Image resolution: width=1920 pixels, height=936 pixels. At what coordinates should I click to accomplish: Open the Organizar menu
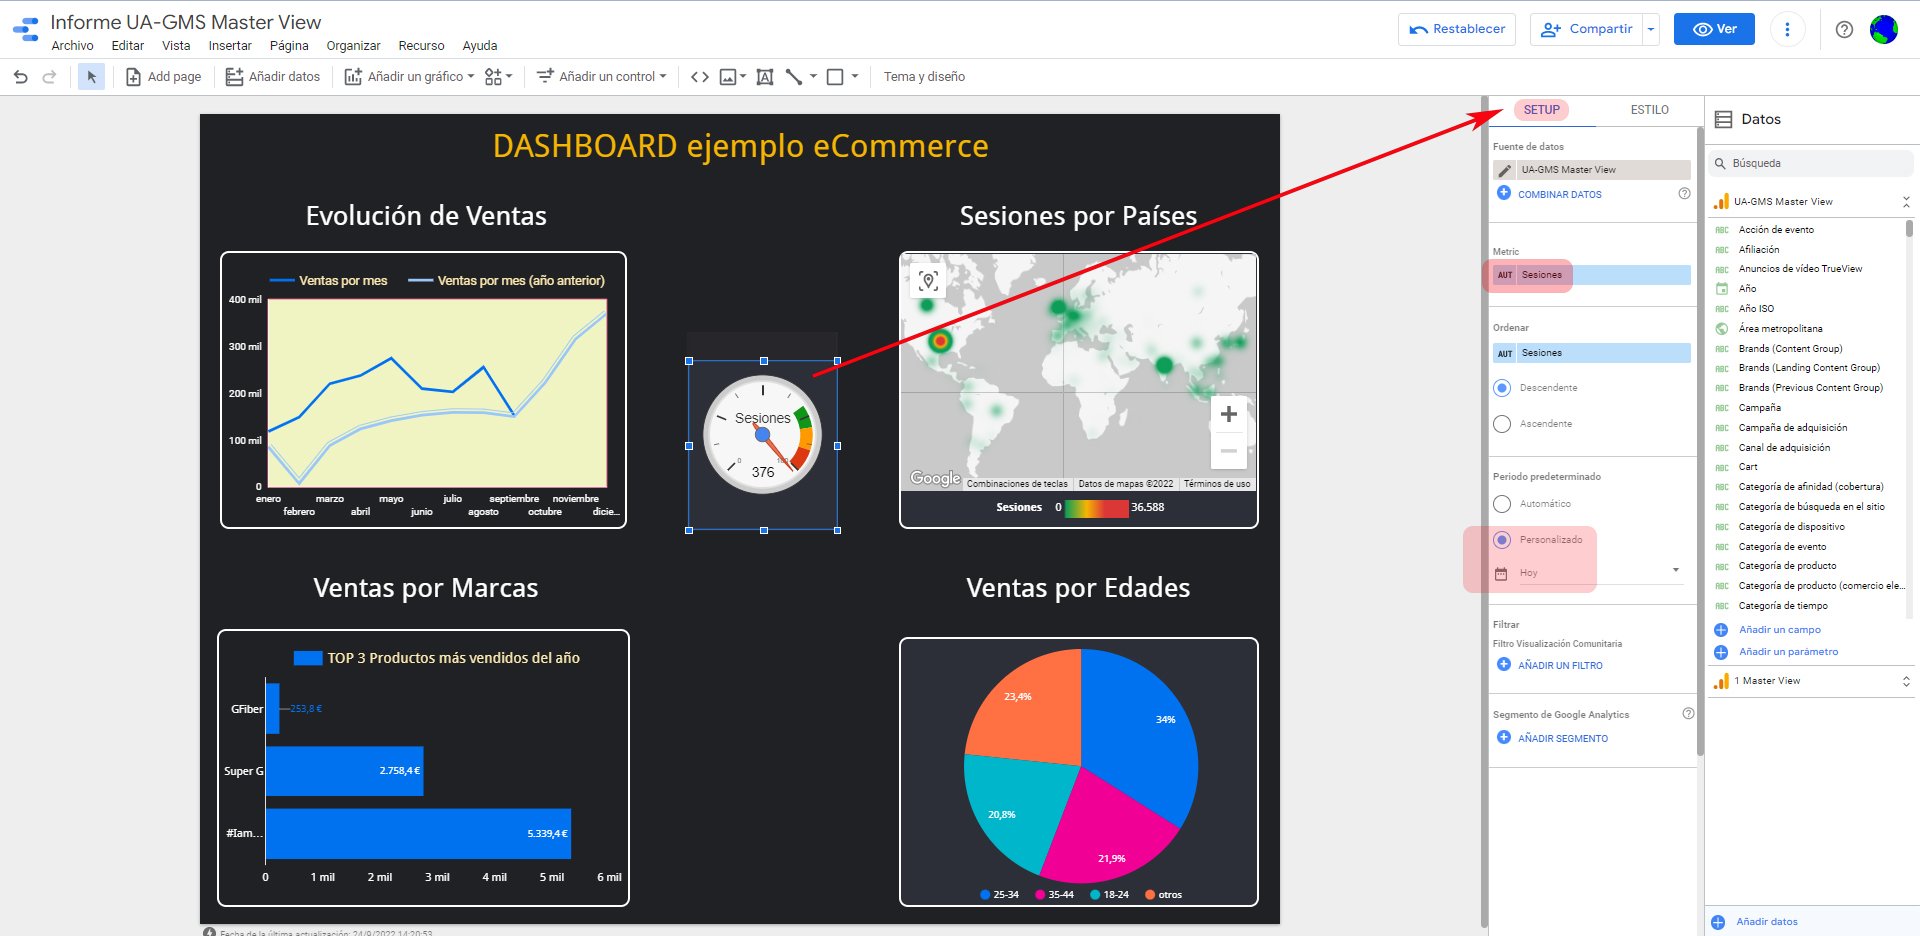click(353, 46)
